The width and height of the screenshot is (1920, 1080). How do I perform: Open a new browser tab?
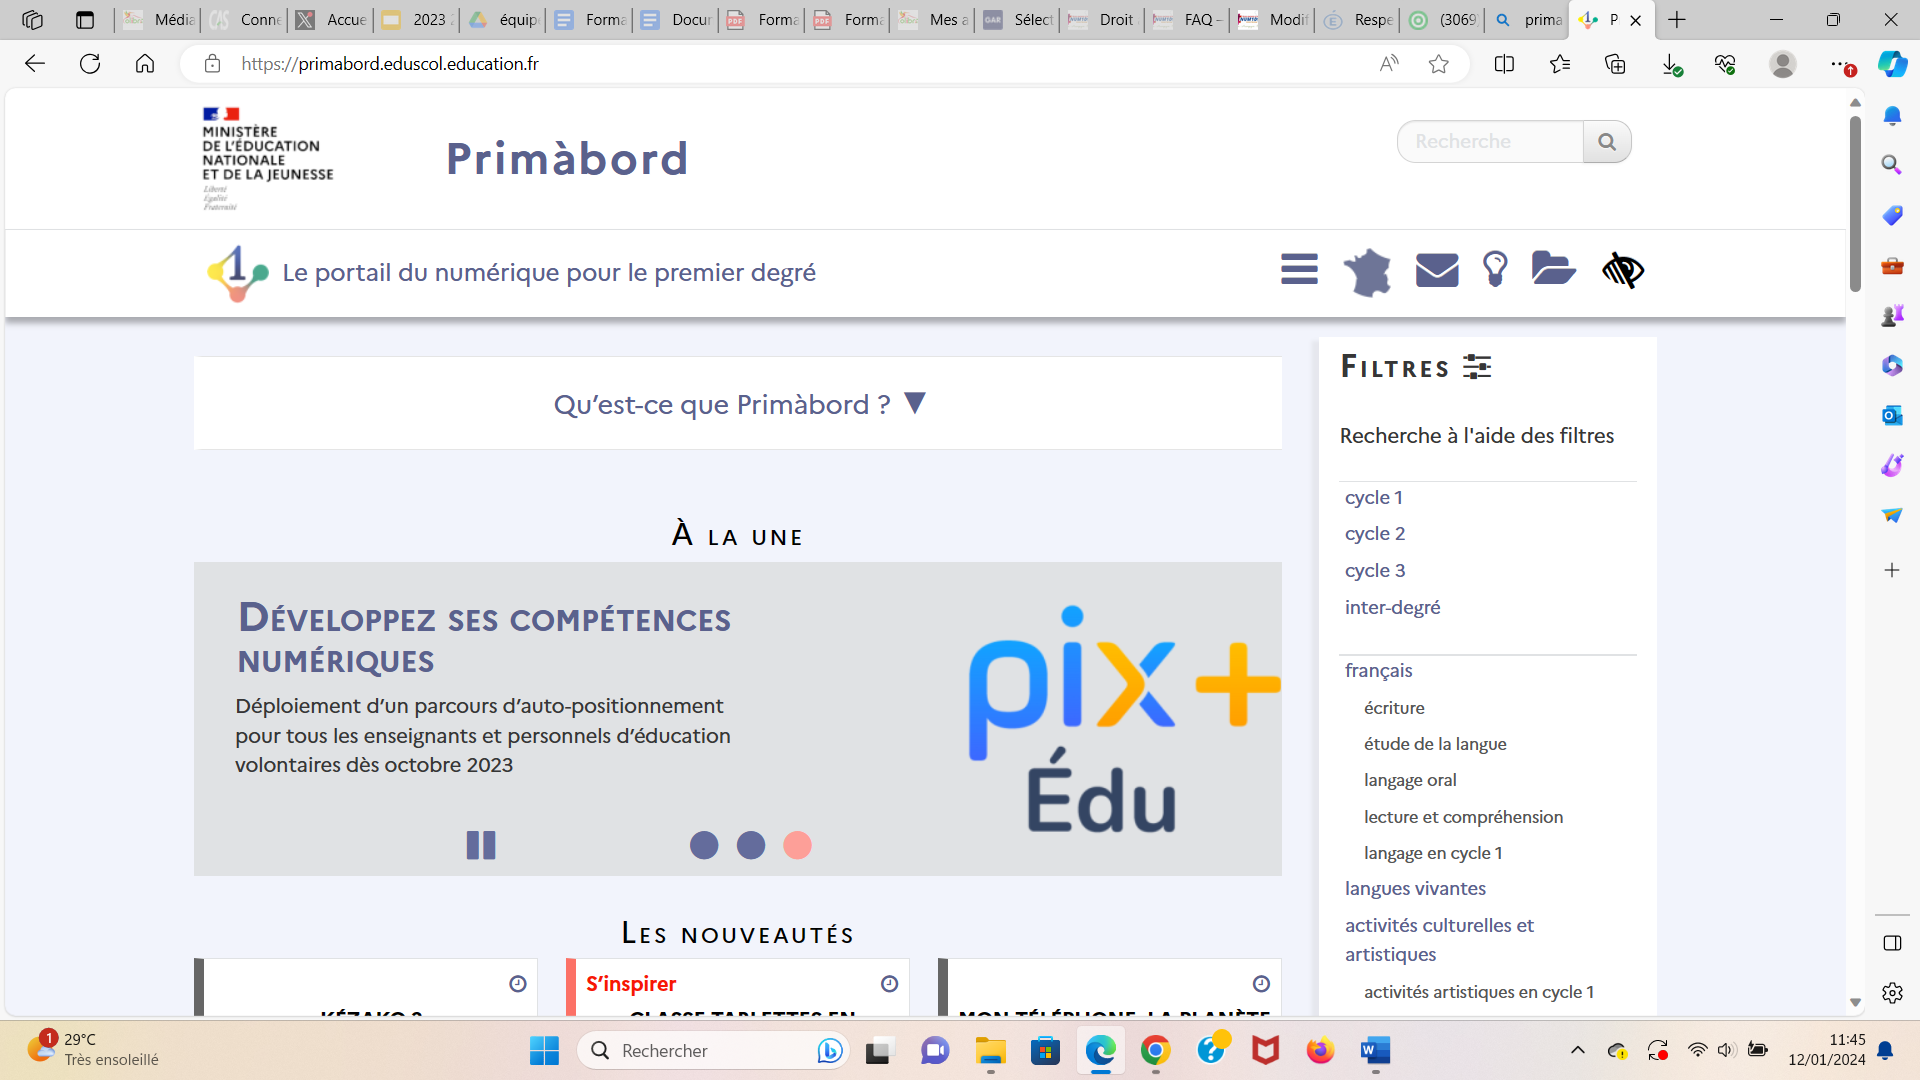tap(1677, 19)
